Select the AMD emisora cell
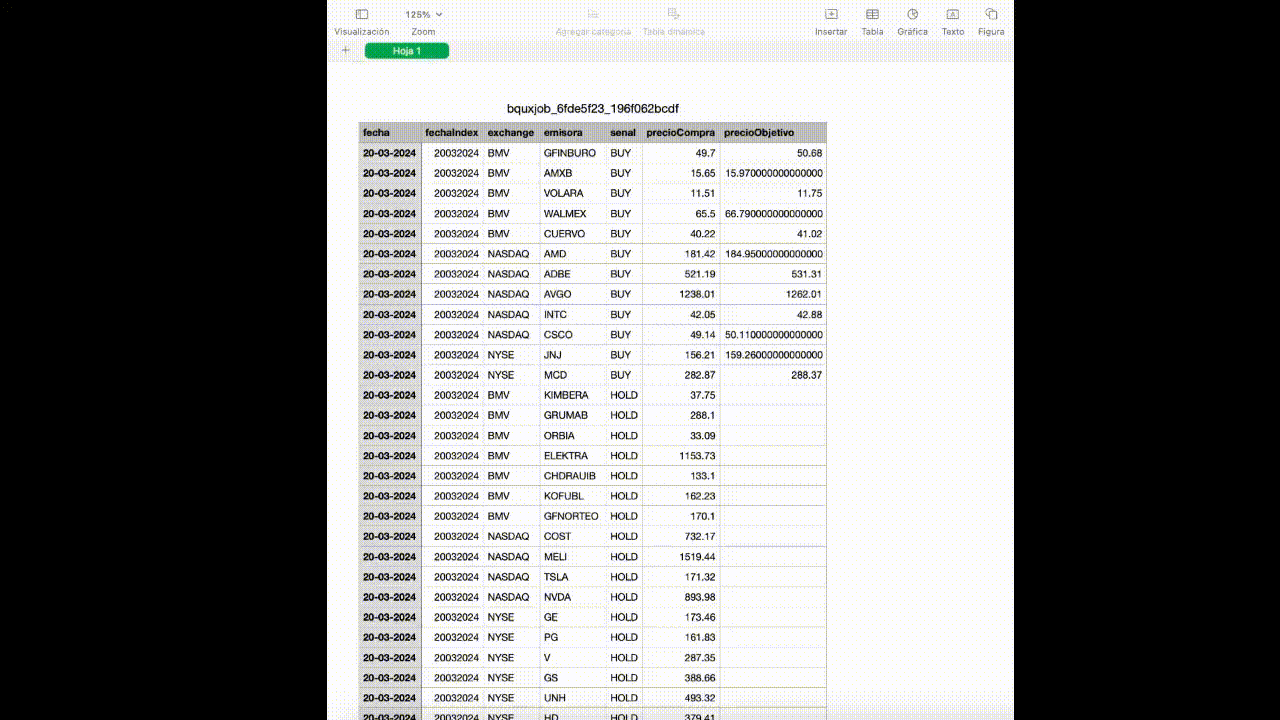The width and height of the screenshot is (1280, 720). pos(573,254)
